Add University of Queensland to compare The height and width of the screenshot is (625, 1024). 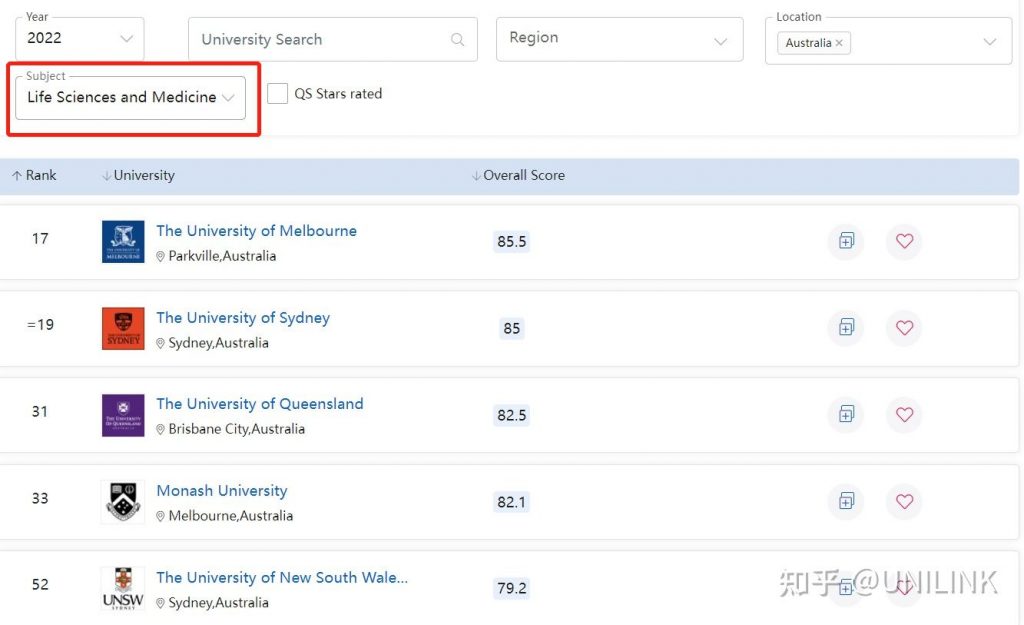(x=846, y=414)
